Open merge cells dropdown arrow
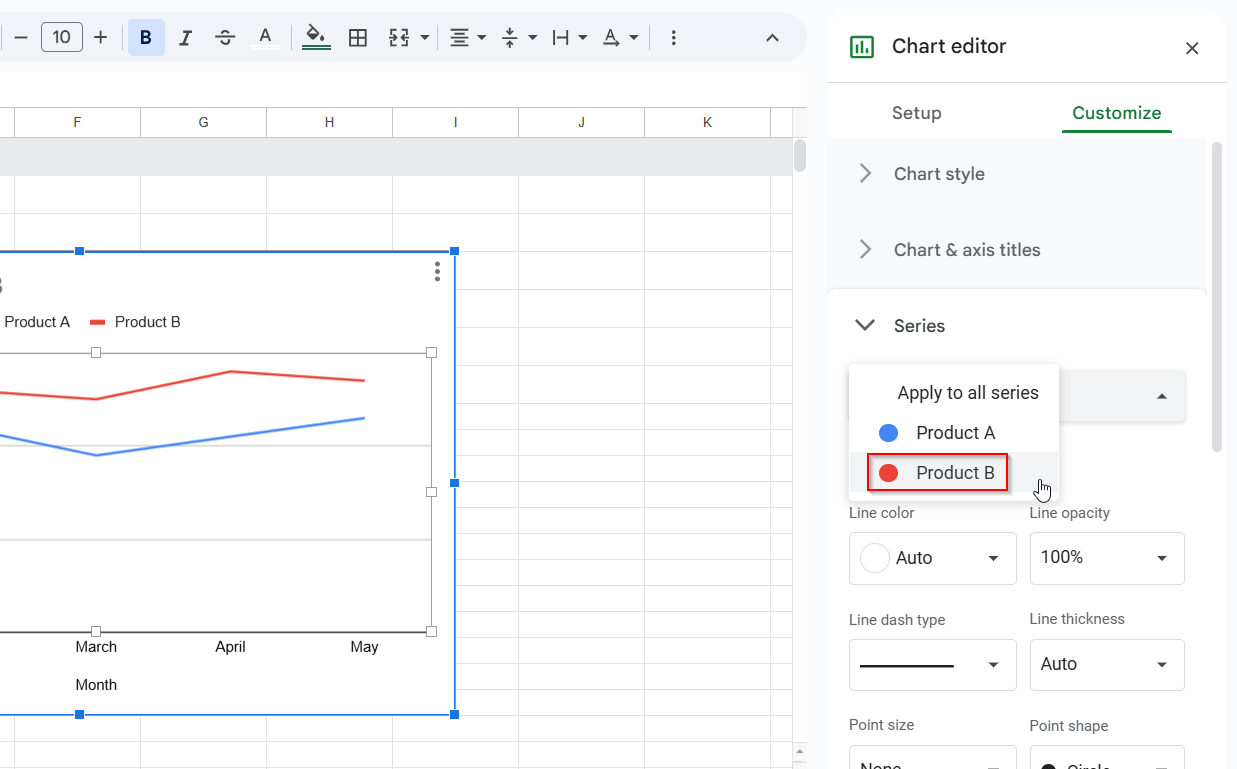The image size is (1237, 769). click(x=425, y=38)
